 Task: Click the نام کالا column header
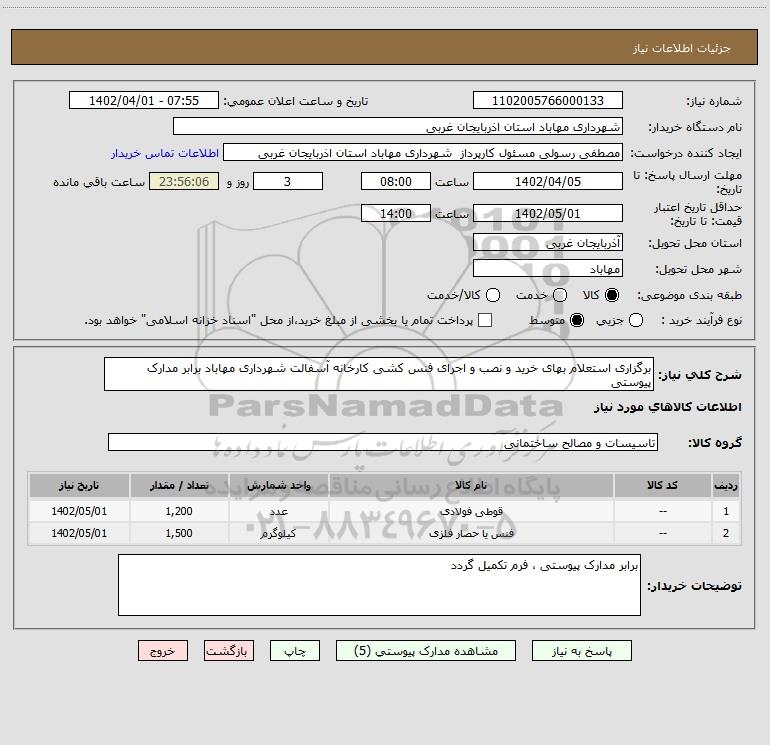(471, 485)
